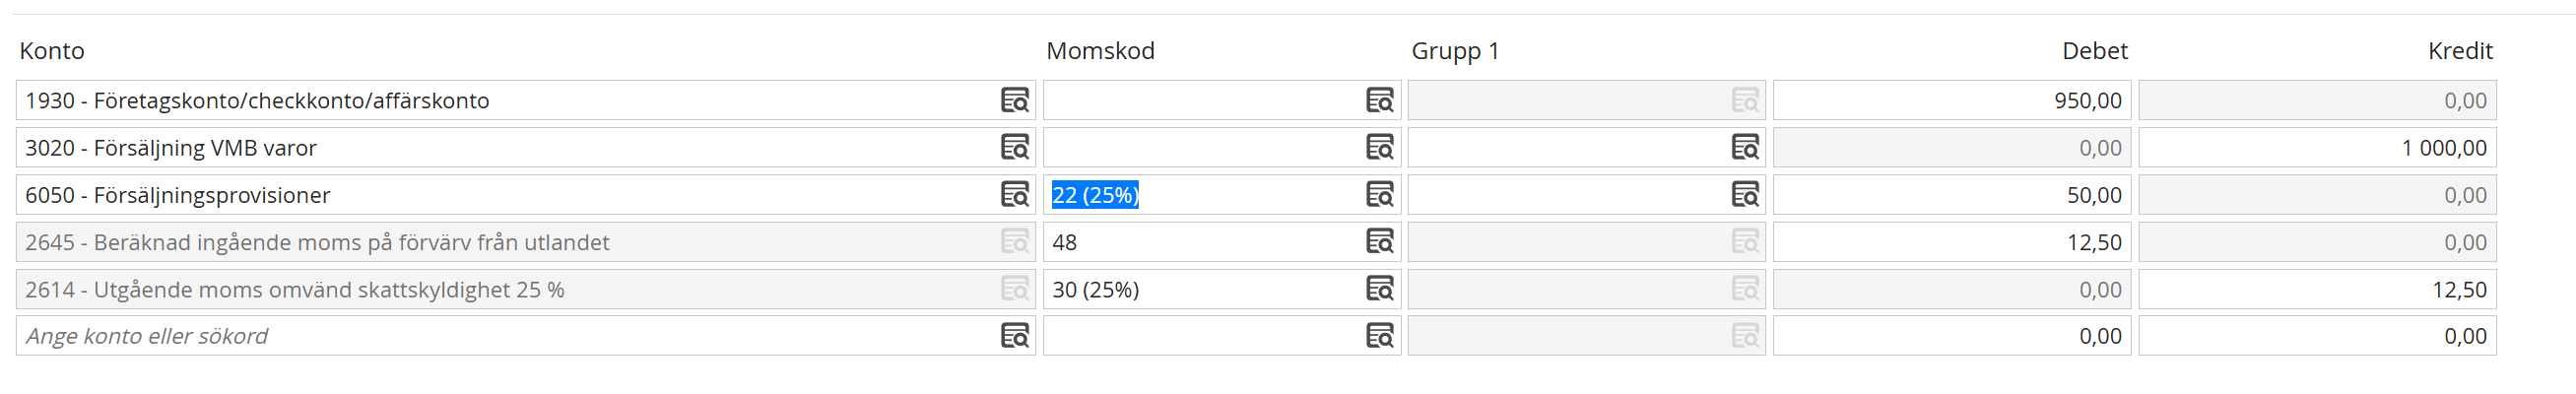Viewport: 2576px width, 394px height.
Task: Open account lookup on the empty last row
Action: [x=1014, y=336]
